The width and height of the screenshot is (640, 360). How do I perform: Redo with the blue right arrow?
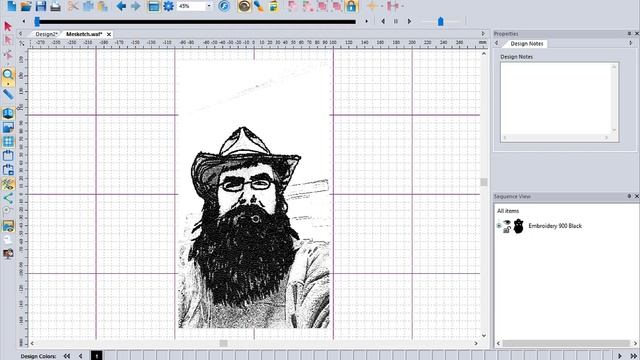136,6
